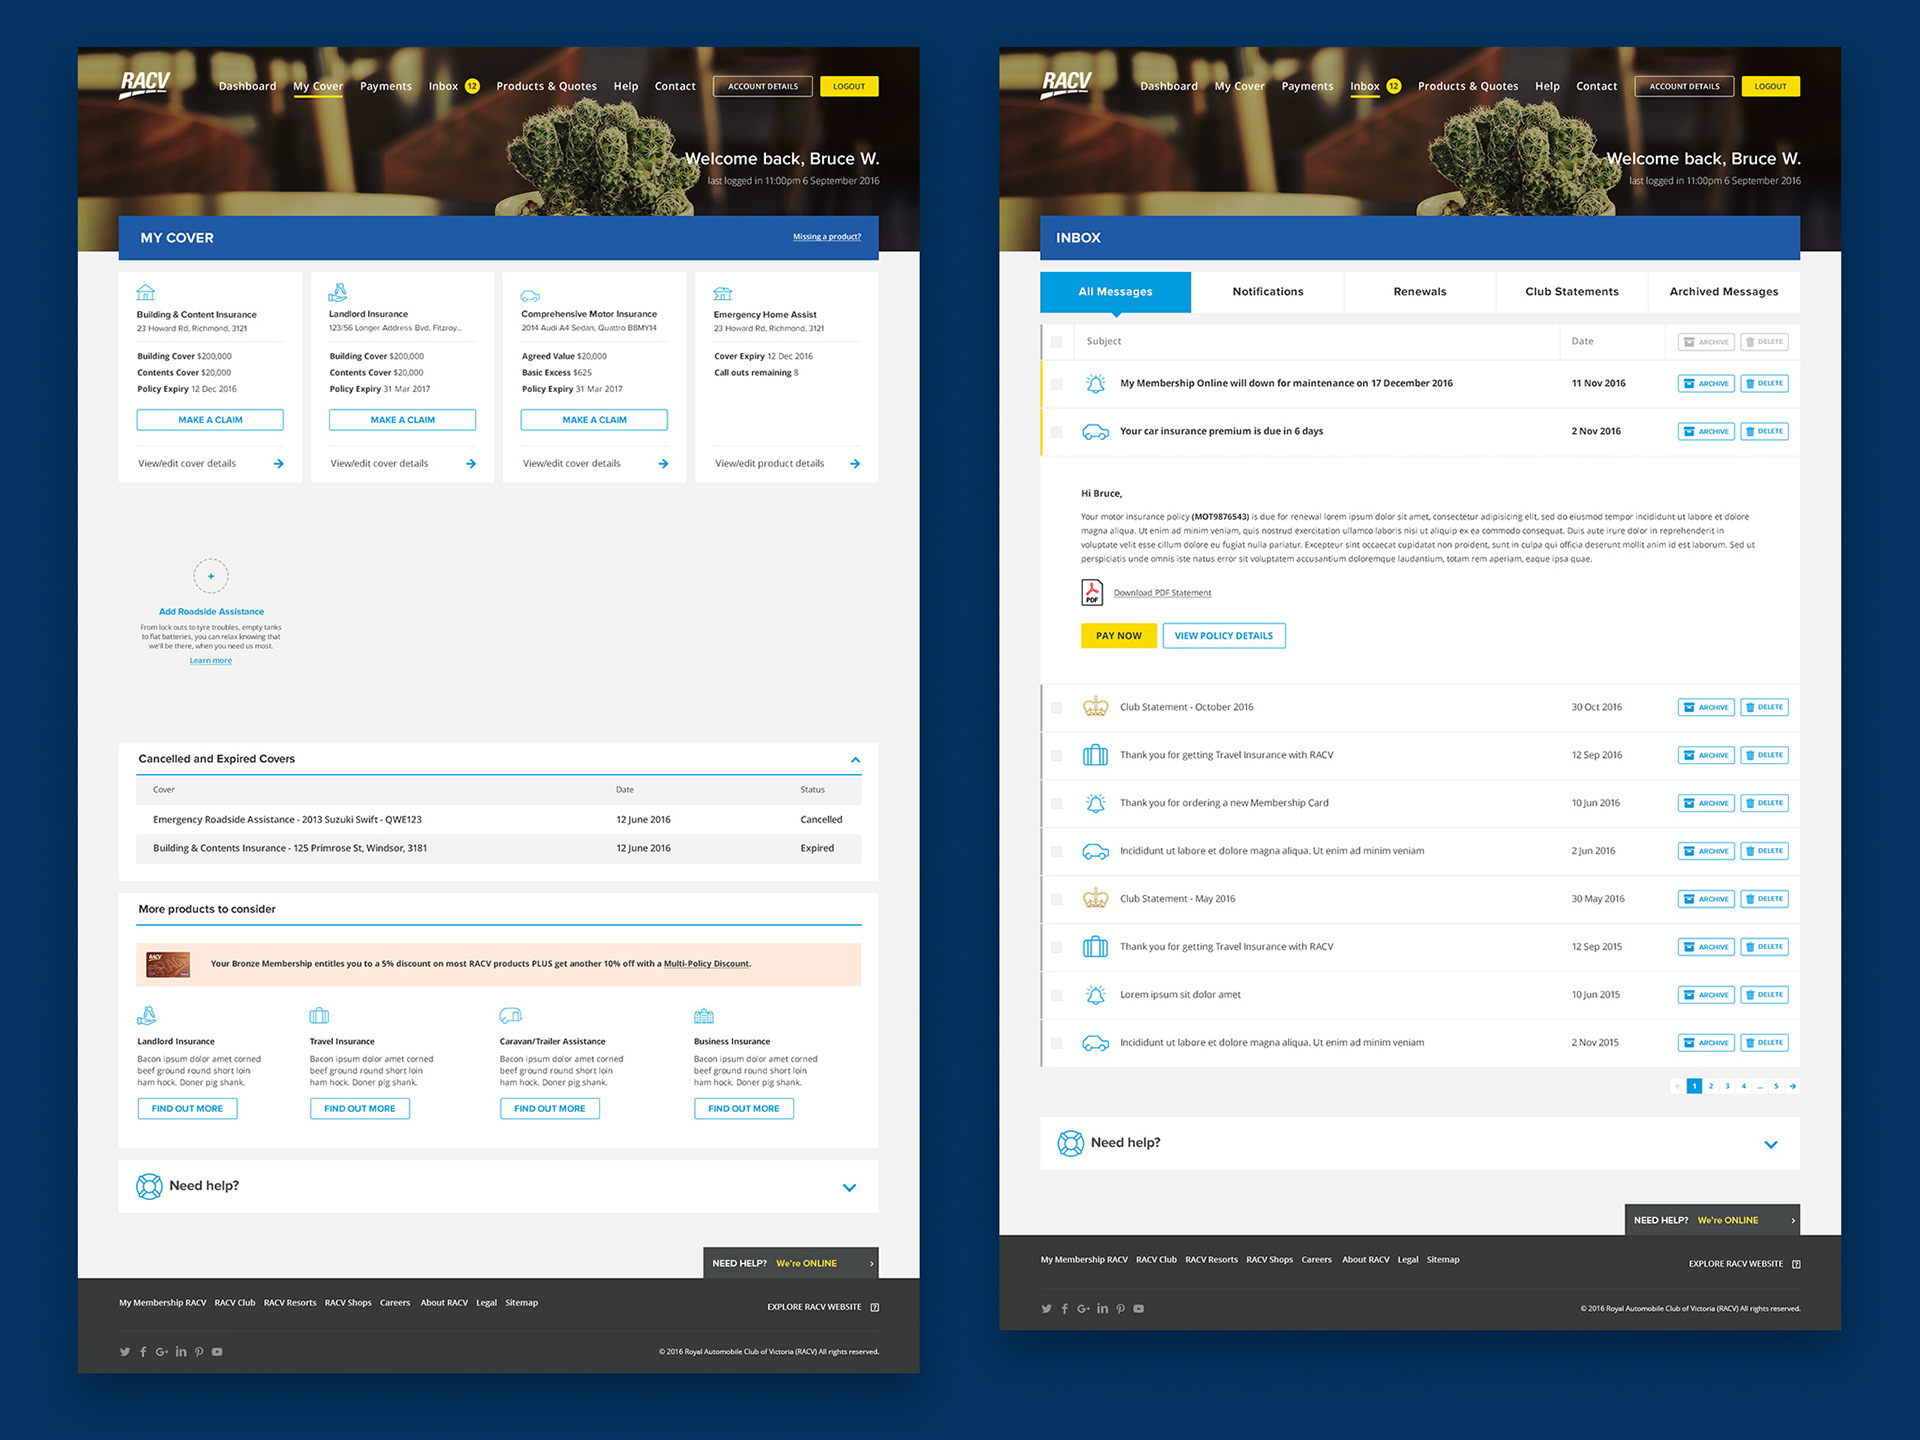Click the crown icon for October club statement
The image size is (1920, 1440).
(x=1095, y=707)
